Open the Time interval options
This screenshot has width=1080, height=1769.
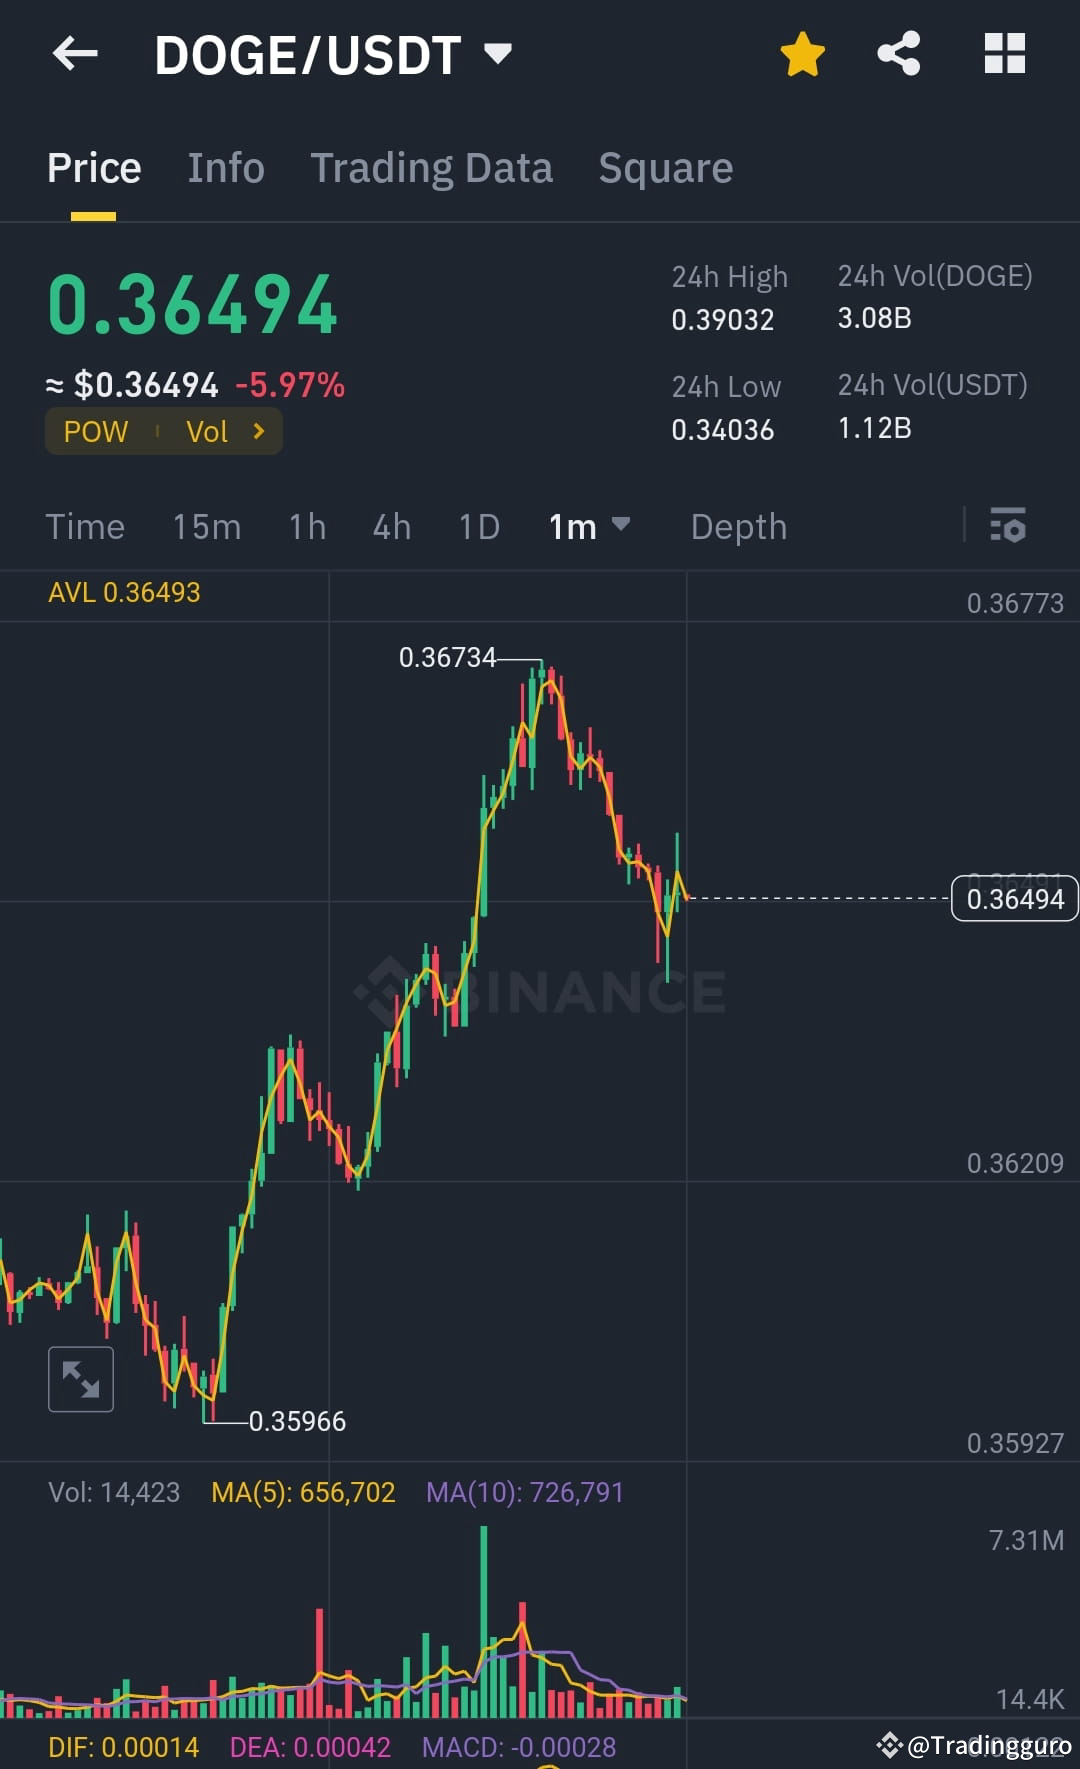(x=85, y=526)
